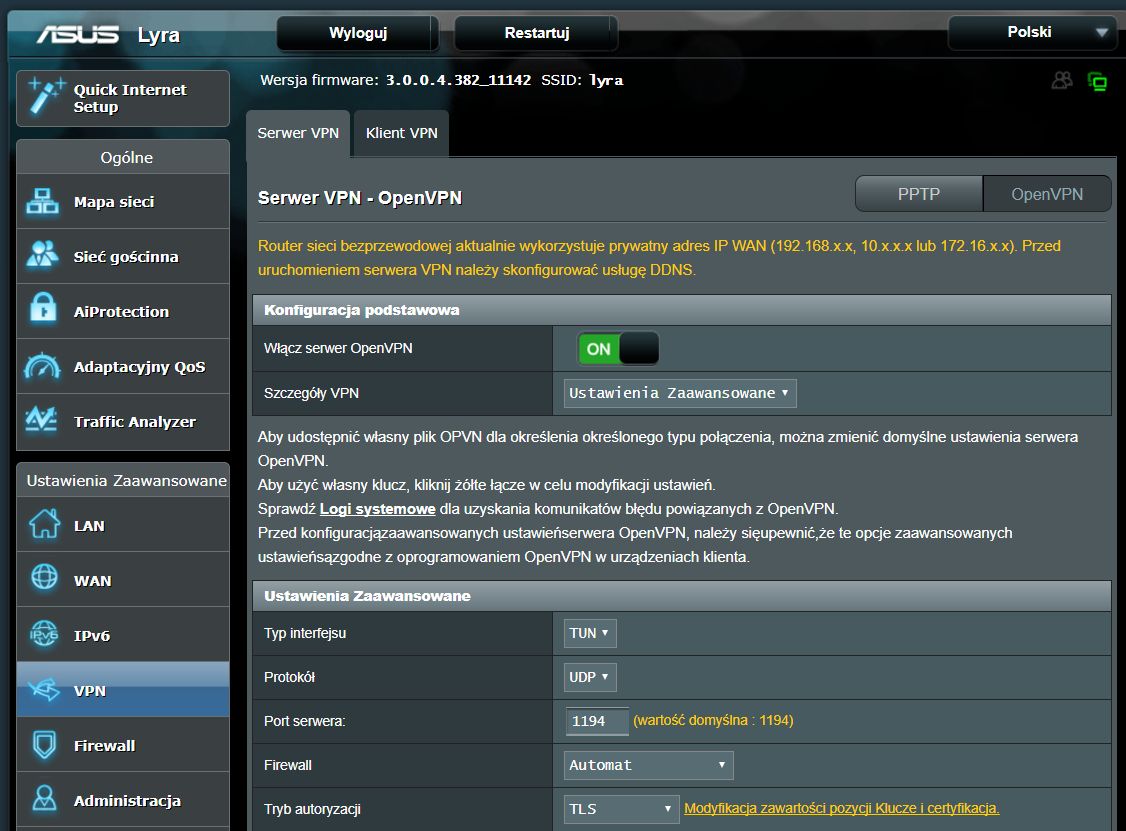Click the LAN house icon
This screenshot has height=831, width=1126.
tap(44, 524)
